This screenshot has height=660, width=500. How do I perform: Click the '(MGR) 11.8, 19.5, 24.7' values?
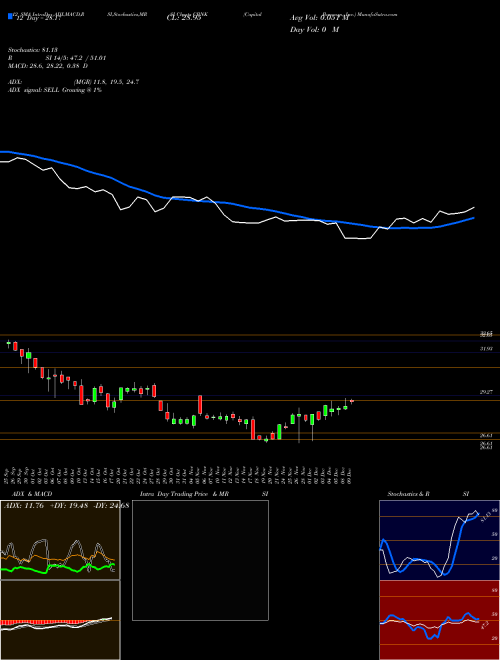pos(105,82)
